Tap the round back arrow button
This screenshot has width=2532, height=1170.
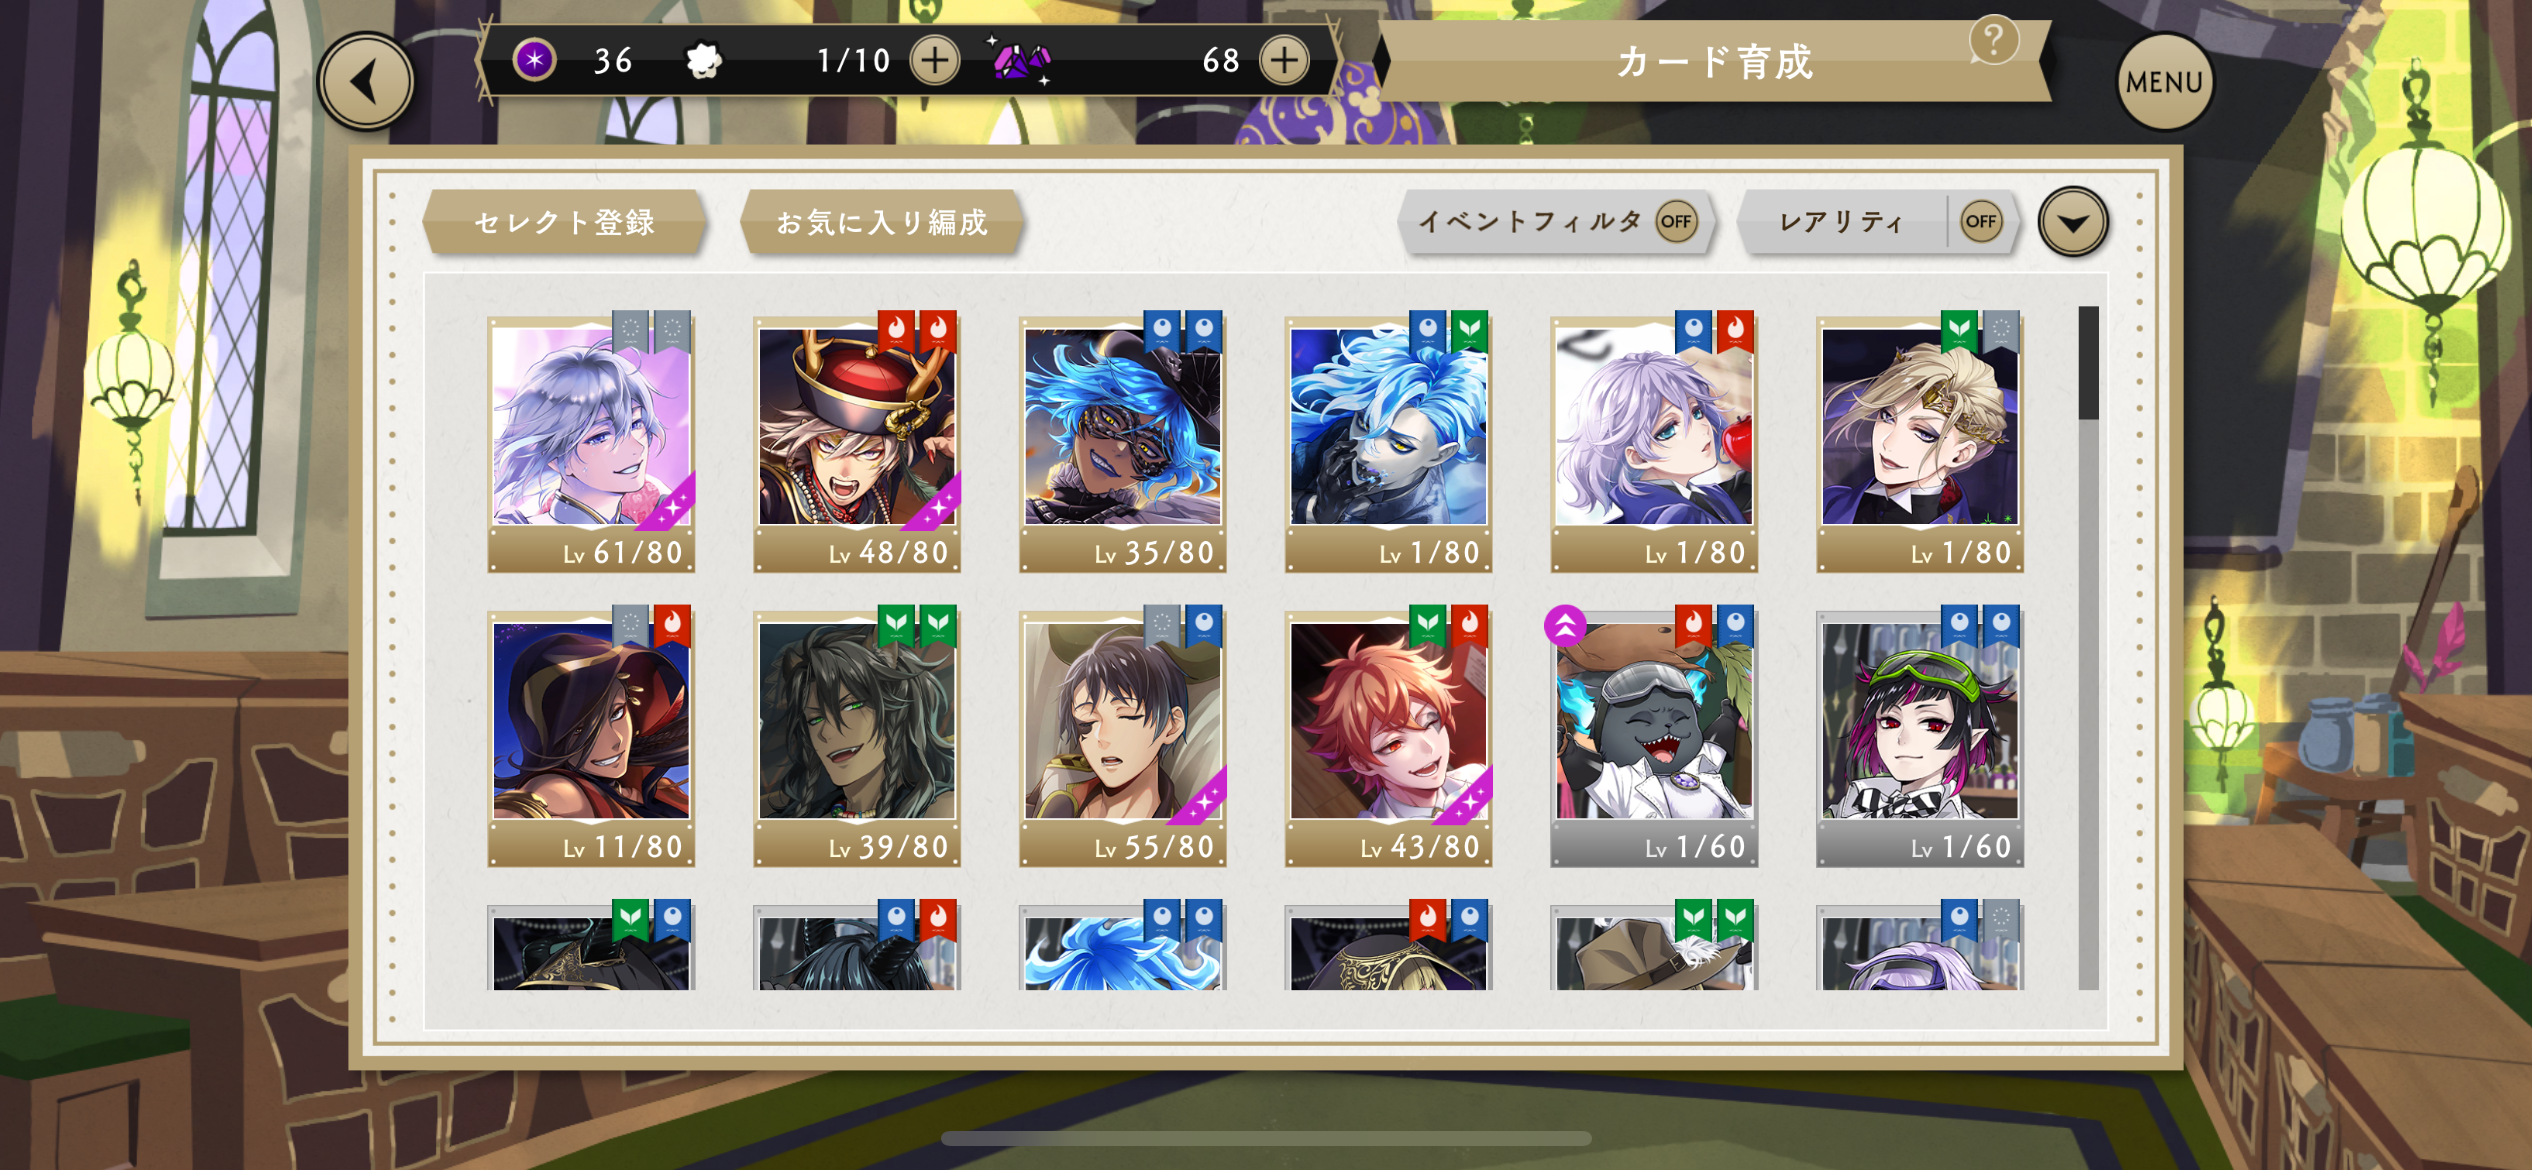[366, 82]
